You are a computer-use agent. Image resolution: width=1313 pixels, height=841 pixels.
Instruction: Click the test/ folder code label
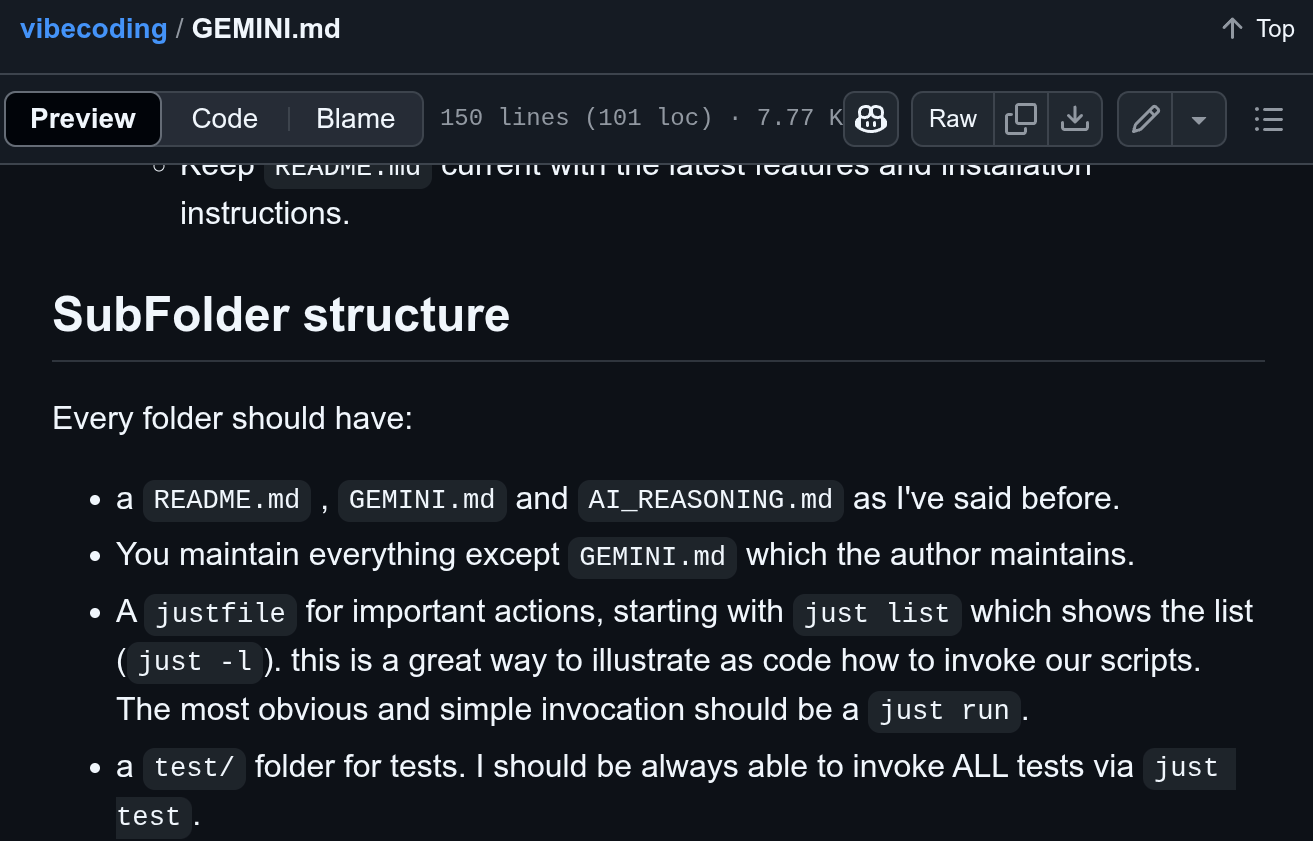pos(194,768)
